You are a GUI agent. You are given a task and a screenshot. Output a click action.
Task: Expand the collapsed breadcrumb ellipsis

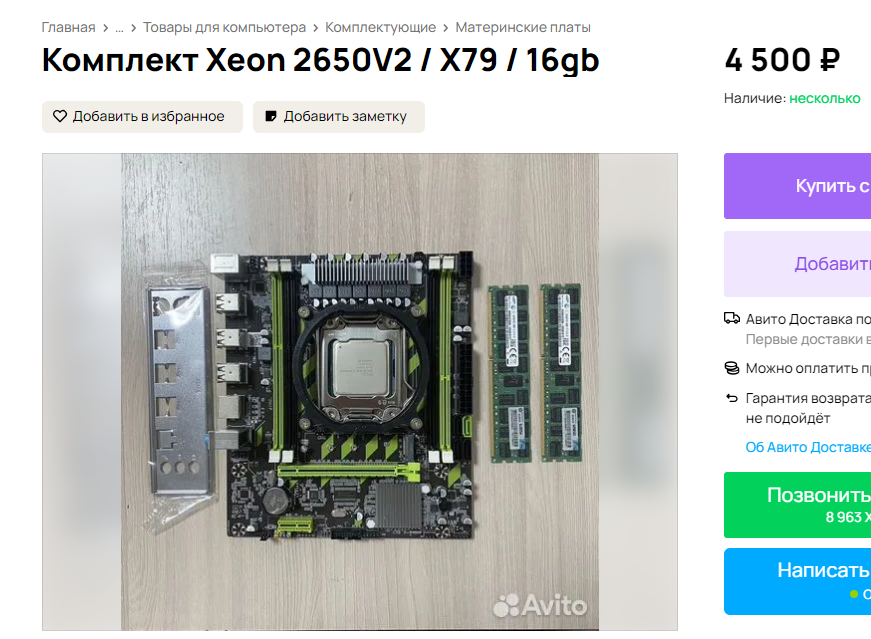(119, 28)
